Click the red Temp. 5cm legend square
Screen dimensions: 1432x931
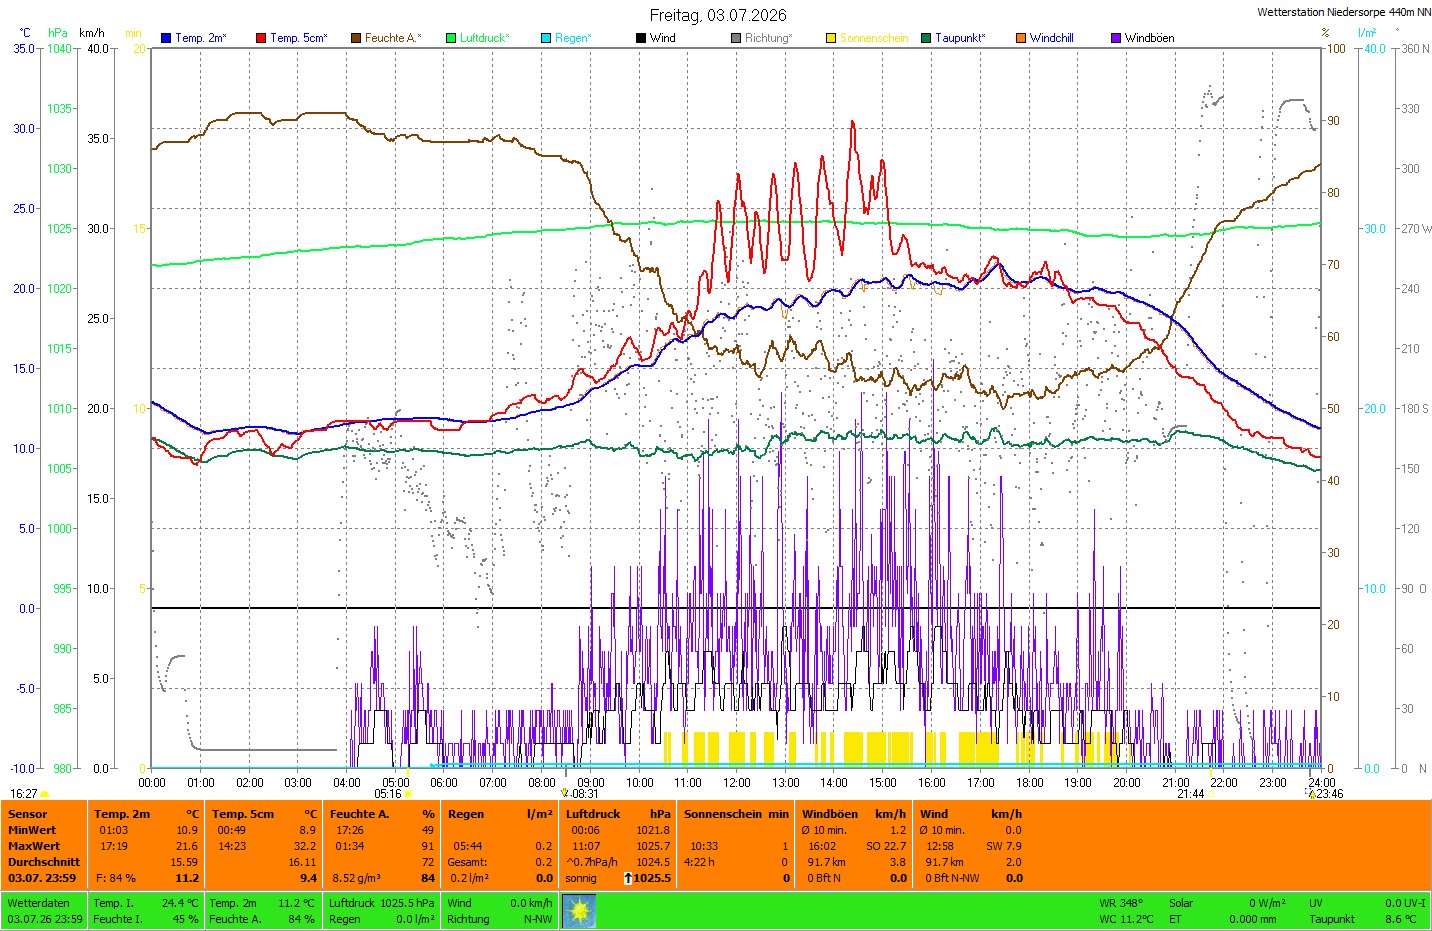(x=261, y=38)
